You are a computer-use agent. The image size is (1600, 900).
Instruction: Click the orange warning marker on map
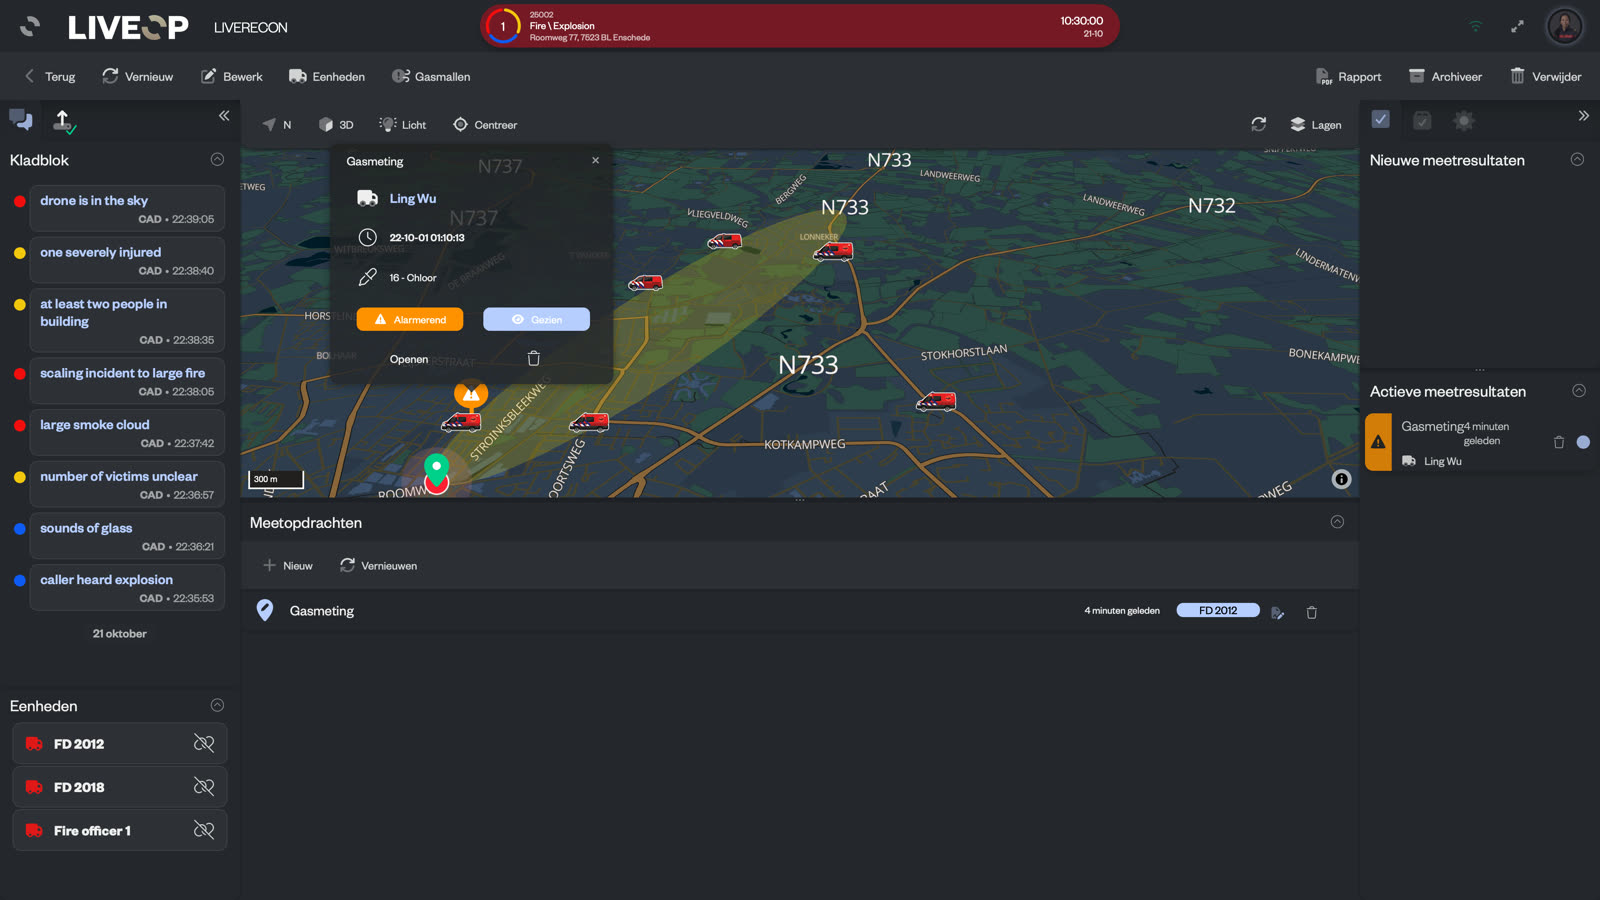point(471,393)
